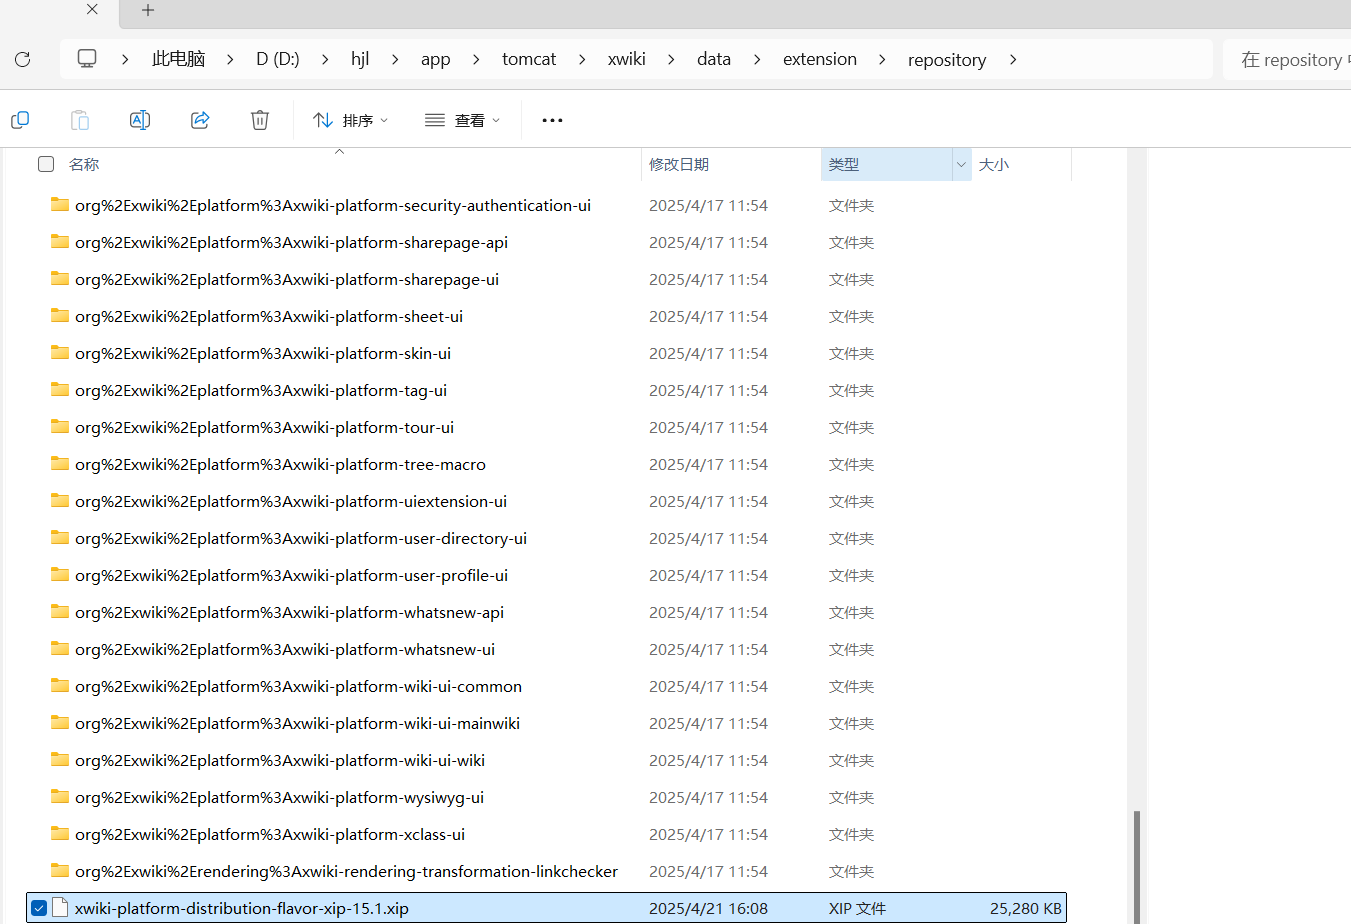The height and width of the screenshot is (924, 1351).
Task: Navigate to data in breadcrumb
Action: 714,59
